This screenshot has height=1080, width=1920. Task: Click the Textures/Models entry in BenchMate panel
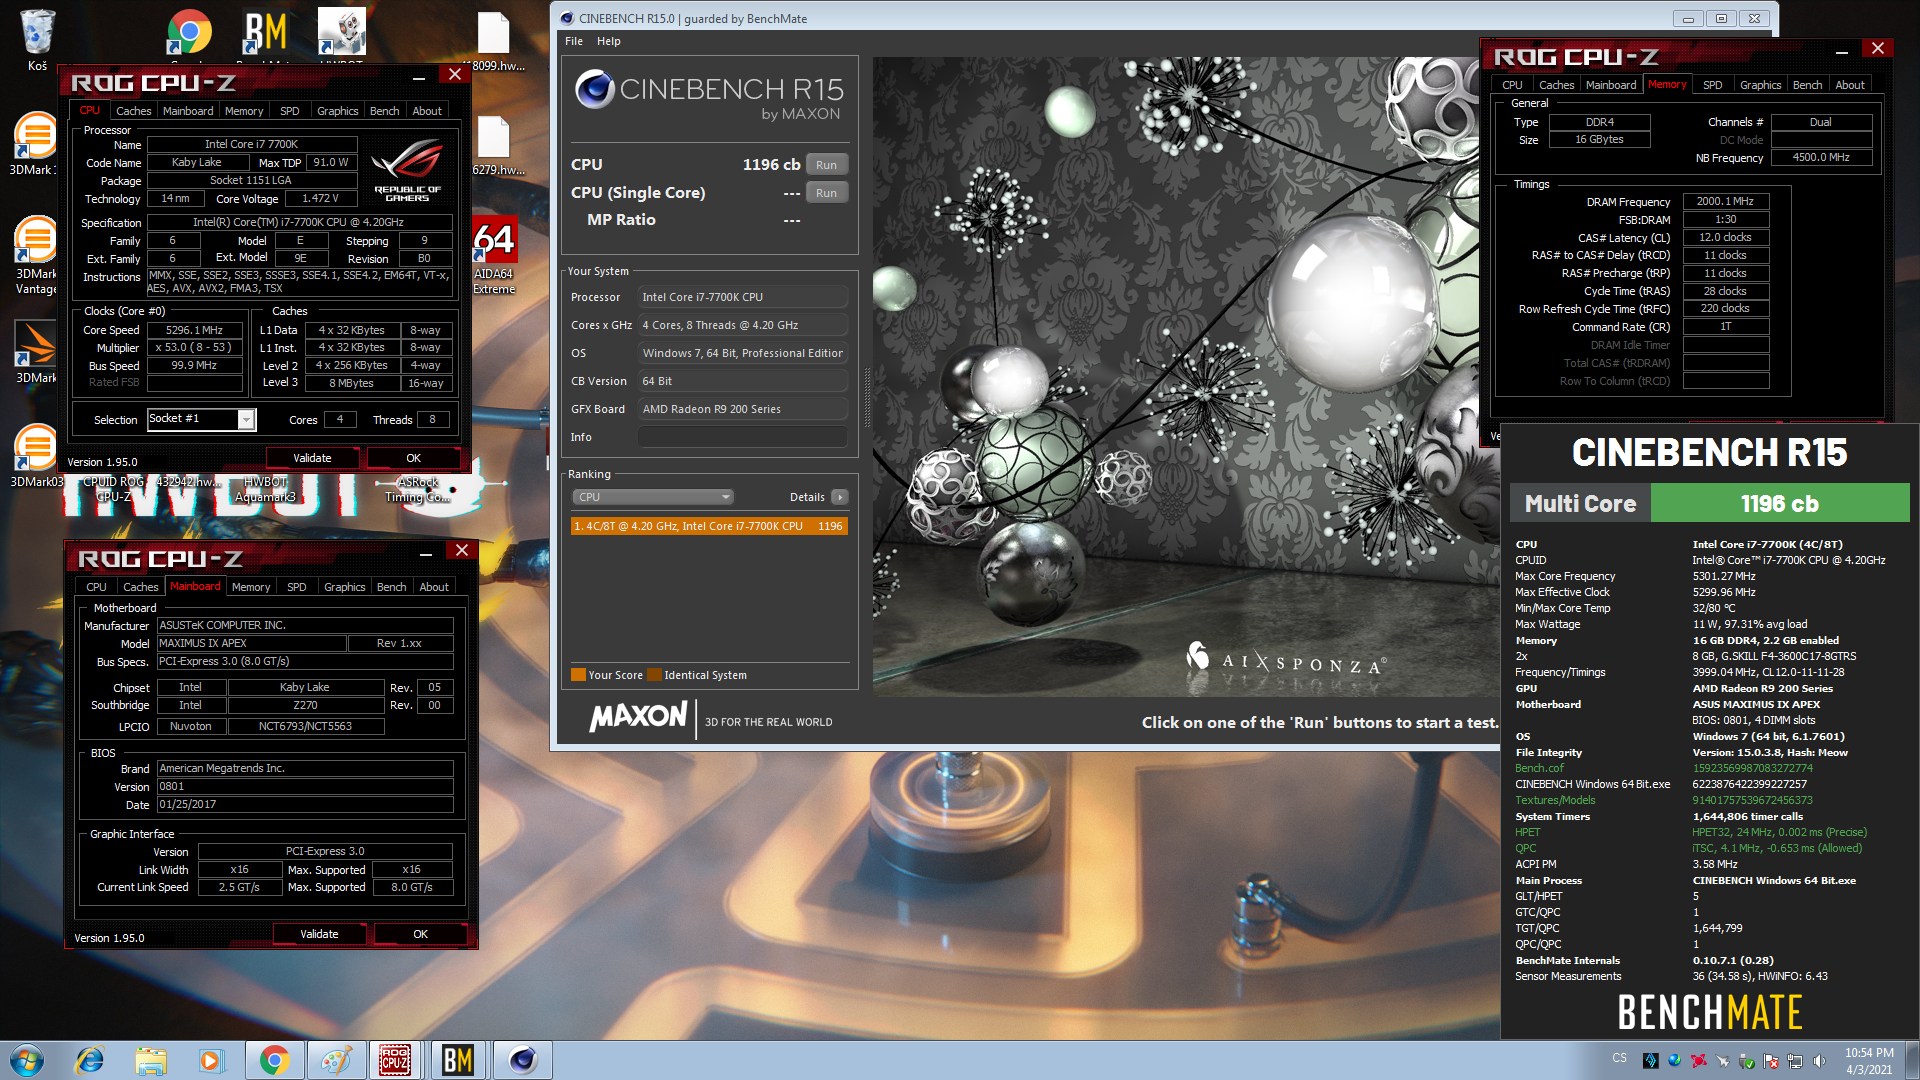[1555, 800]
